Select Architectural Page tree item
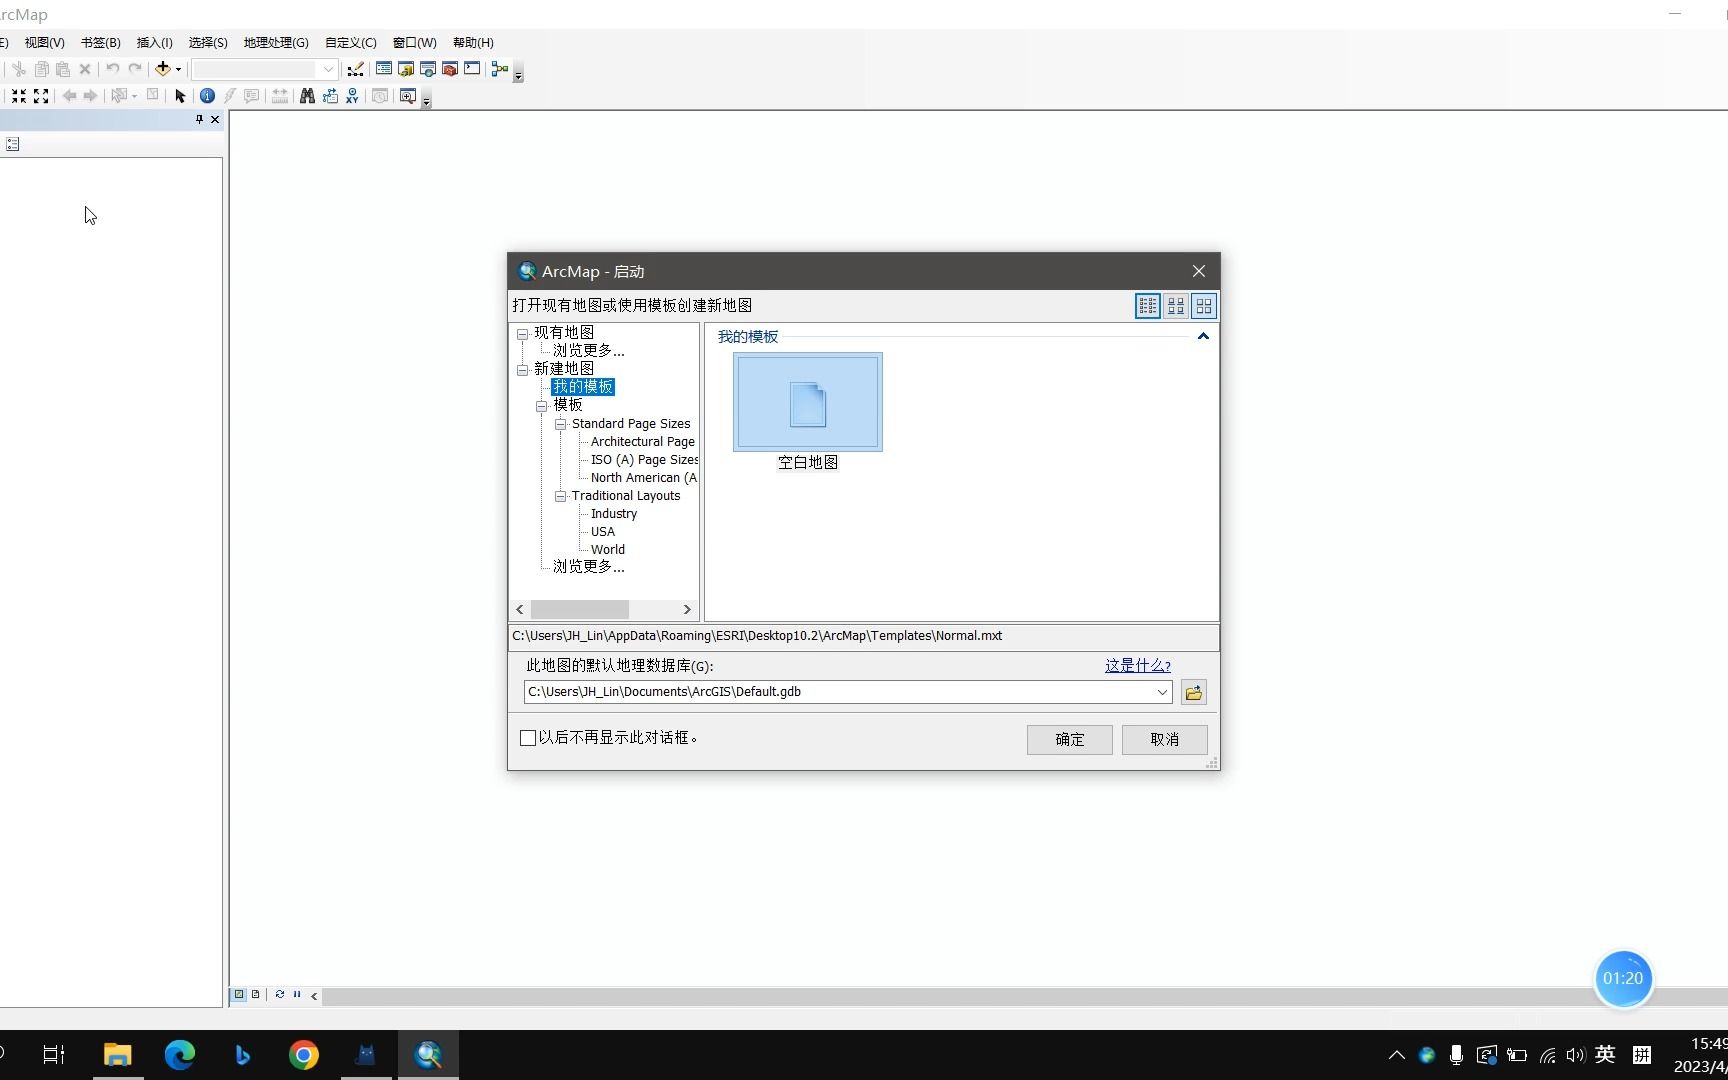This screenshot has width=1728, height=1080. (x=643, y=442)
